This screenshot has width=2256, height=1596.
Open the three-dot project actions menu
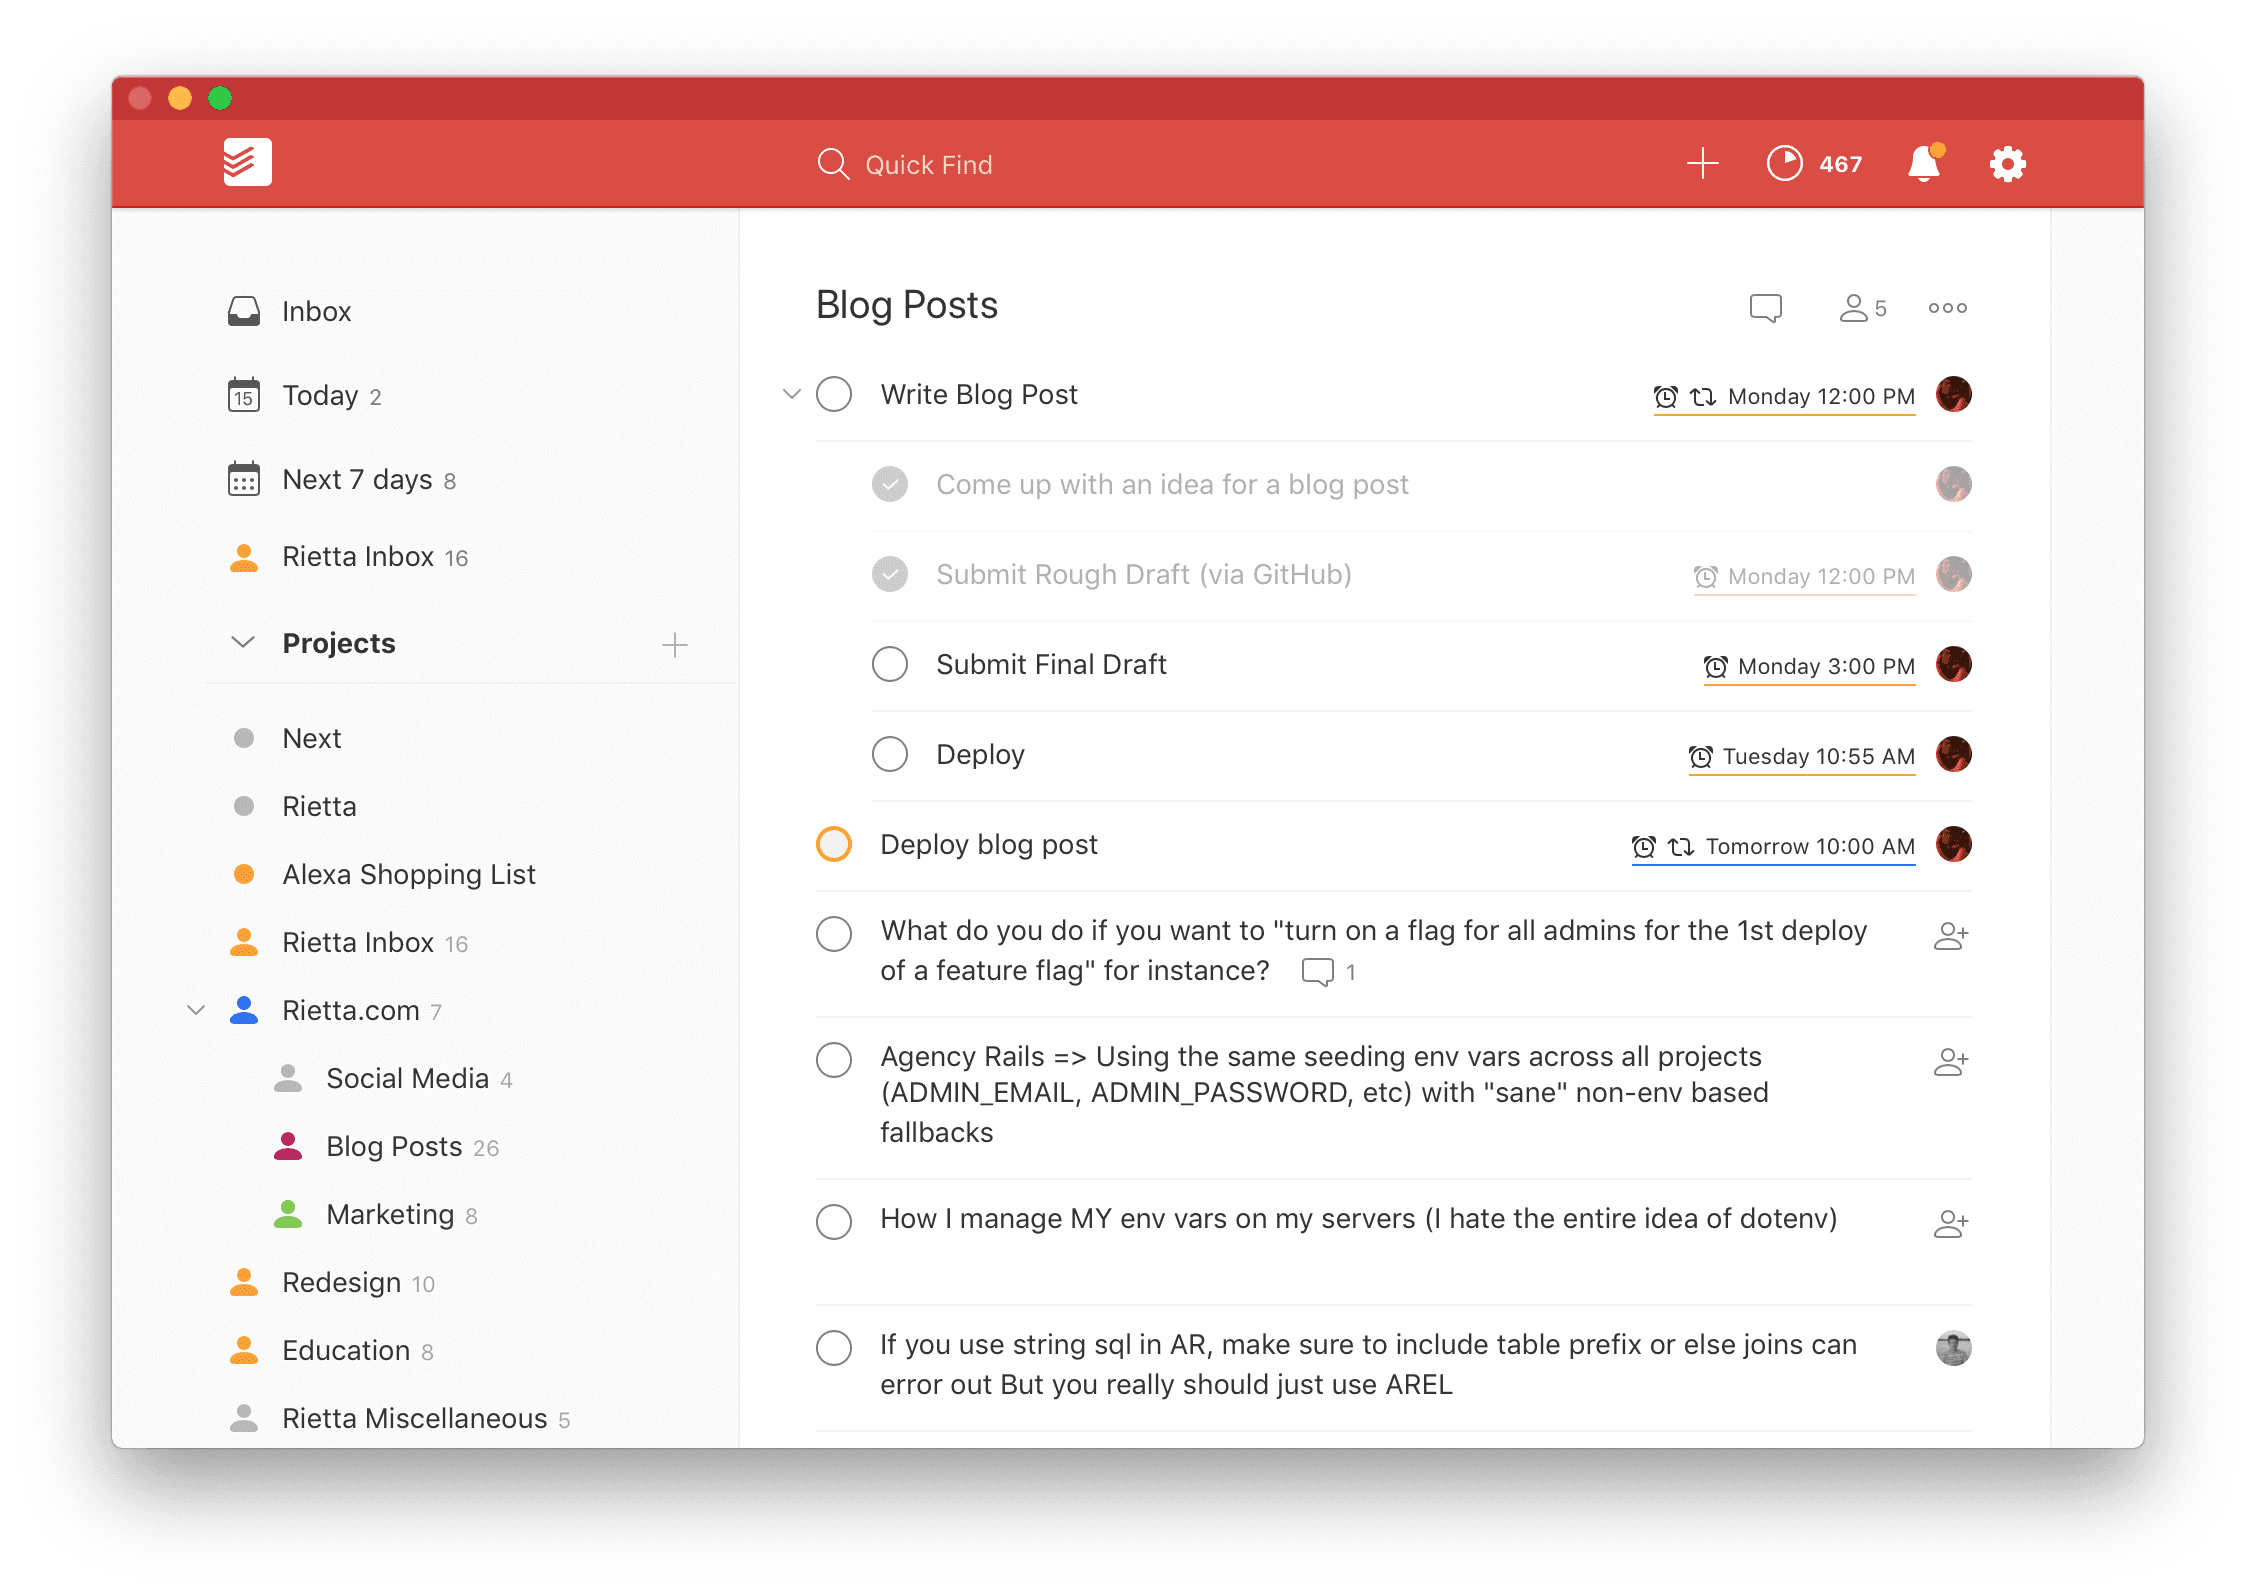[x=1947, y=308]
